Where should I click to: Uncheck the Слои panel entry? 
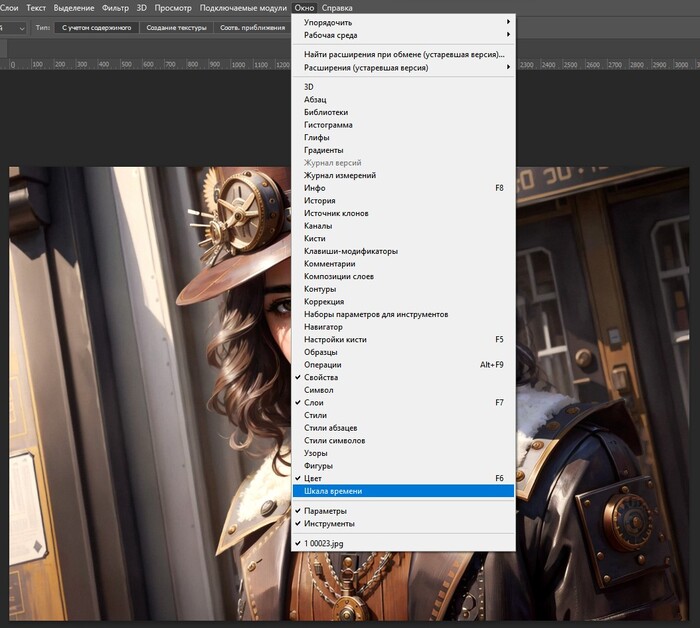(314, 403)
